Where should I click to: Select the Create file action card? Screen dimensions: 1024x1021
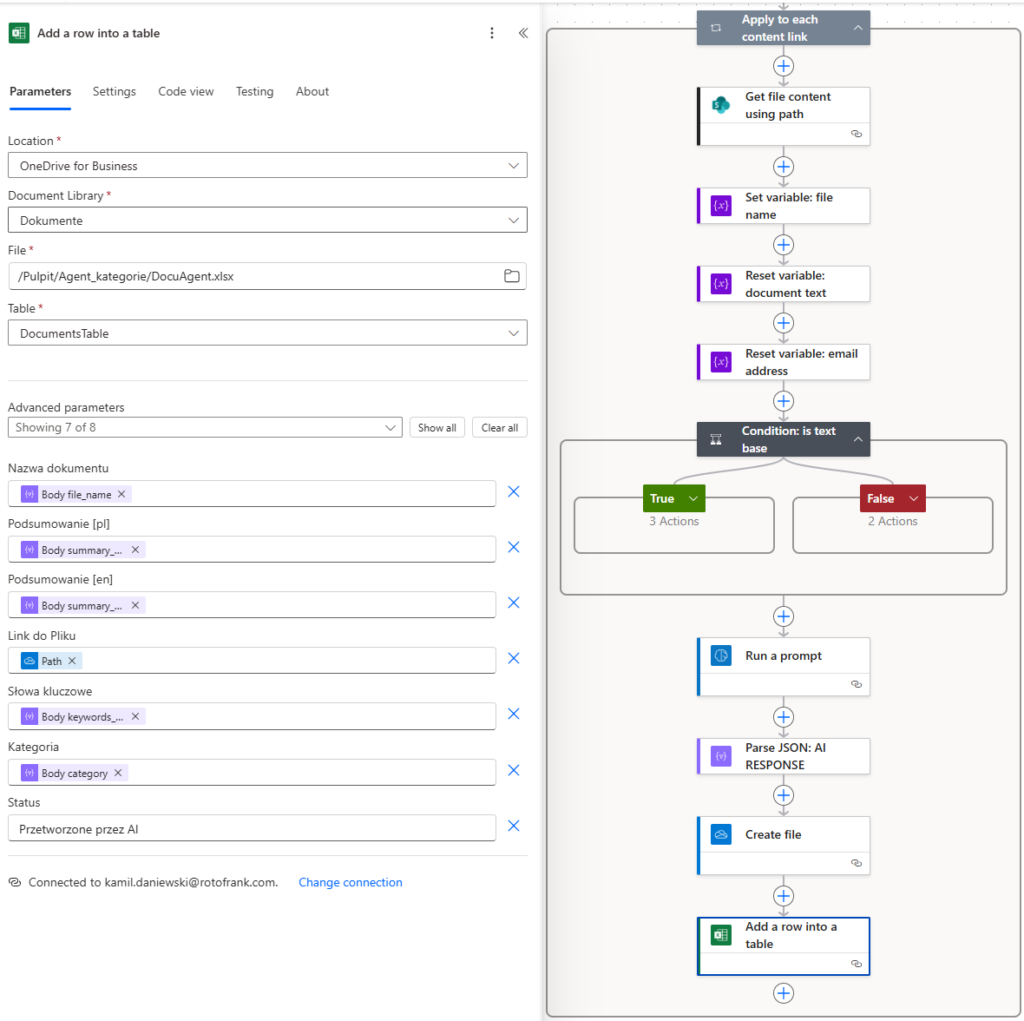click(x=784, y=845)
